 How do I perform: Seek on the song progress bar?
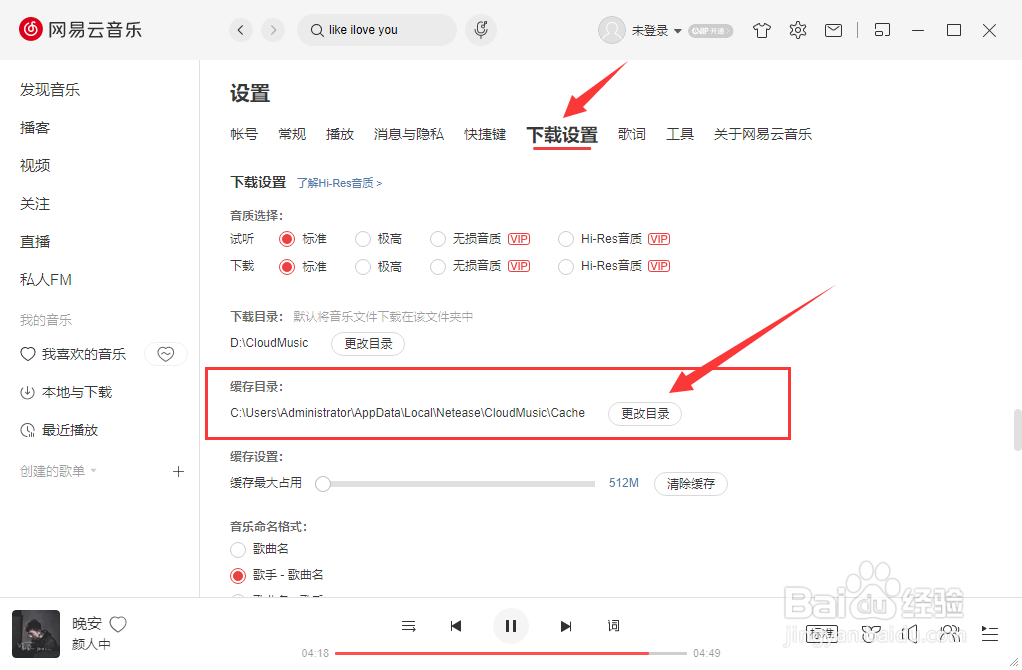(511, 653)
